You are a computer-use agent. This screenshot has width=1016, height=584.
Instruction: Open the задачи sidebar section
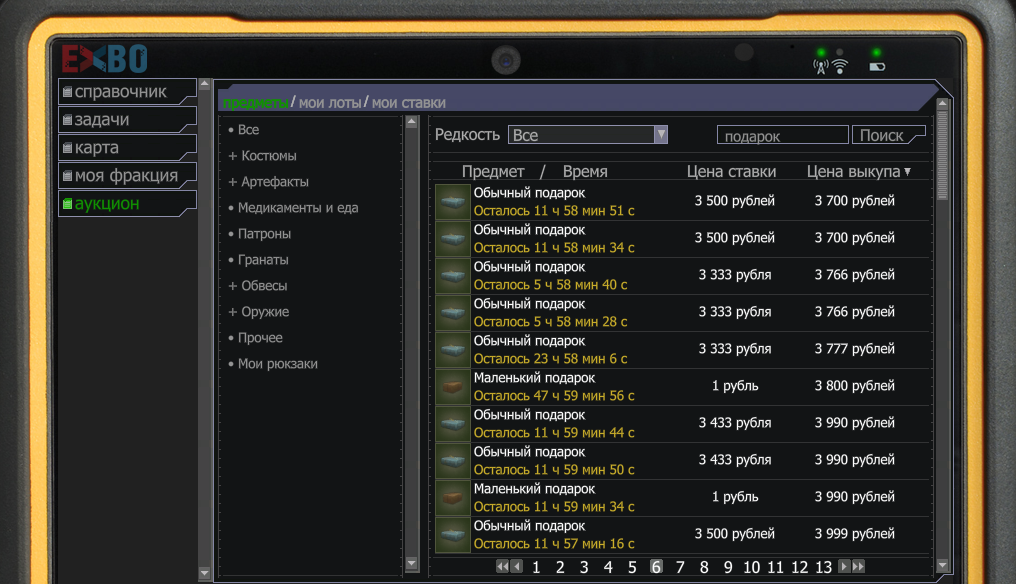(x=127, y=119)
